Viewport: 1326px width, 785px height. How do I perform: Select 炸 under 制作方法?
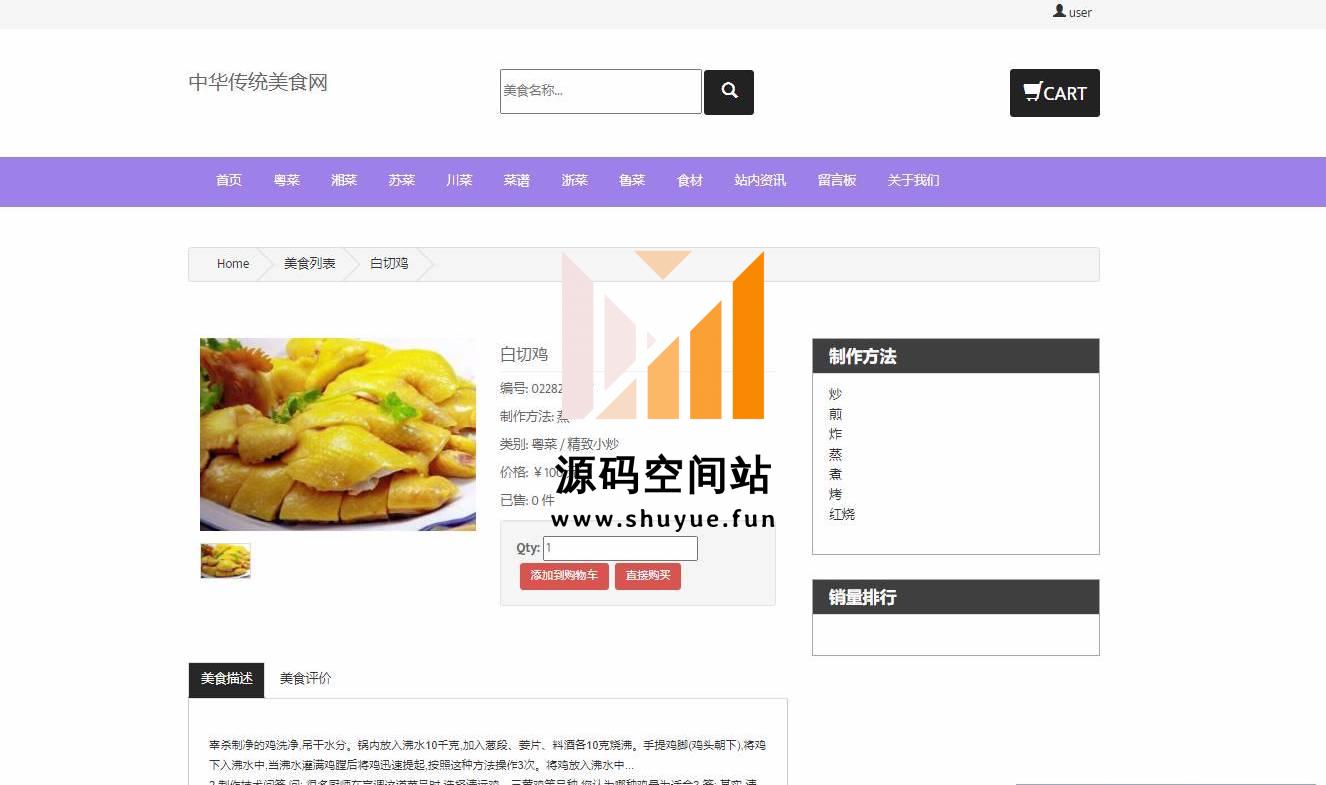835,434
